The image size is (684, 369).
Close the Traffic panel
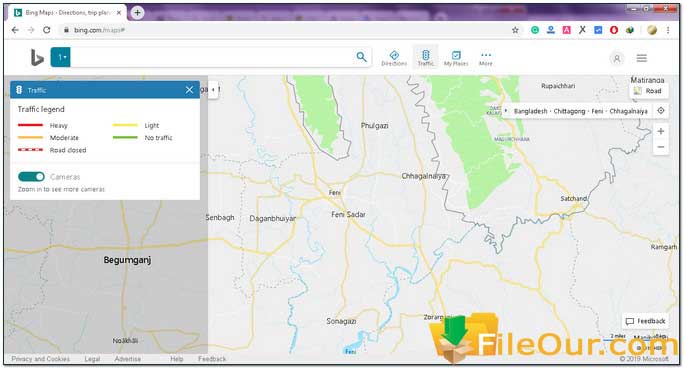(x=189, y=90)
